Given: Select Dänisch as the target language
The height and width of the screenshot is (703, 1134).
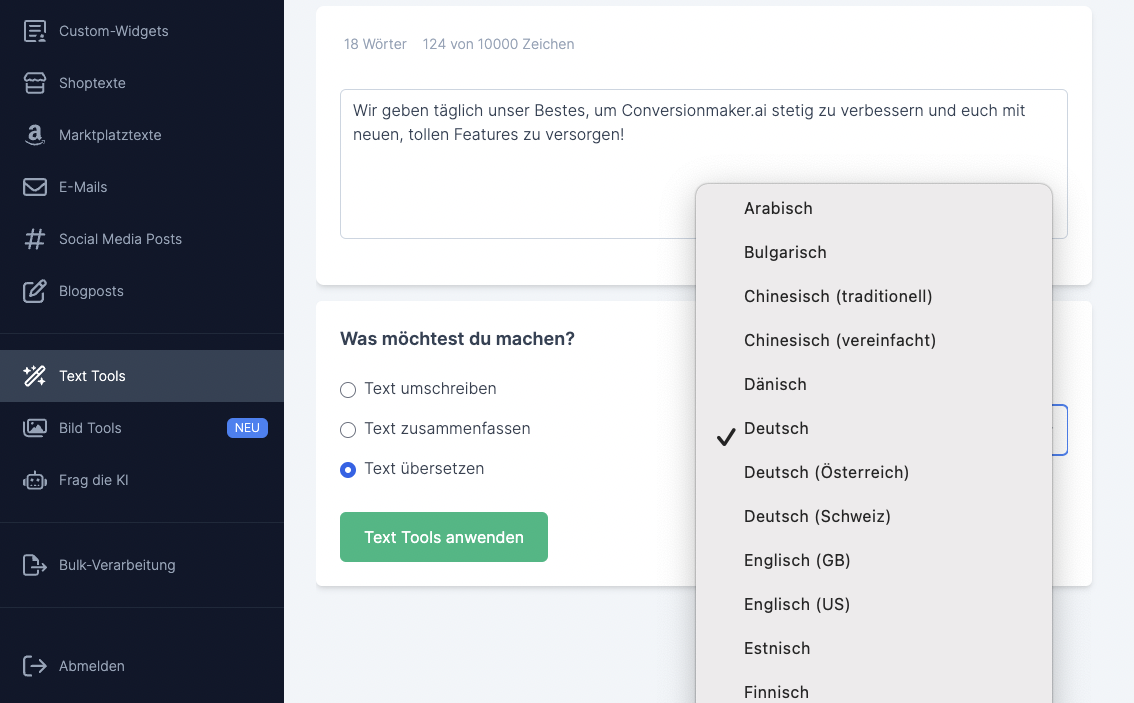Looking at the screenshot, I should click(874, 385).
